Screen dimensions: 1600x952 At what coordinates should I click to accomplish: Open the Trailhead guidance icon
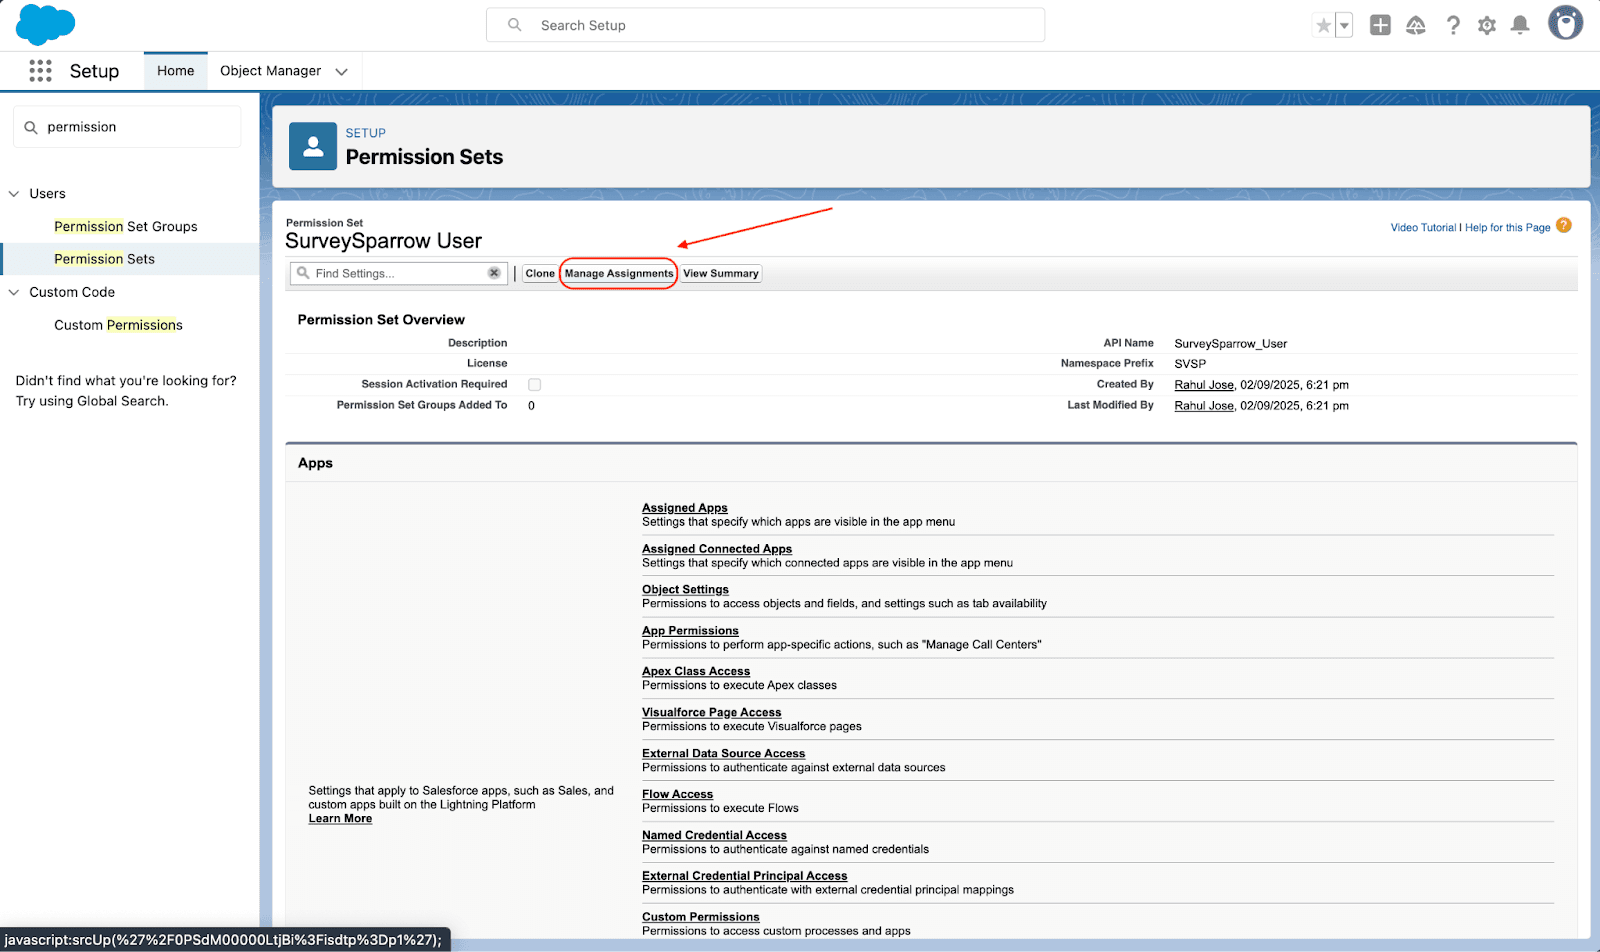[1416, 26]
